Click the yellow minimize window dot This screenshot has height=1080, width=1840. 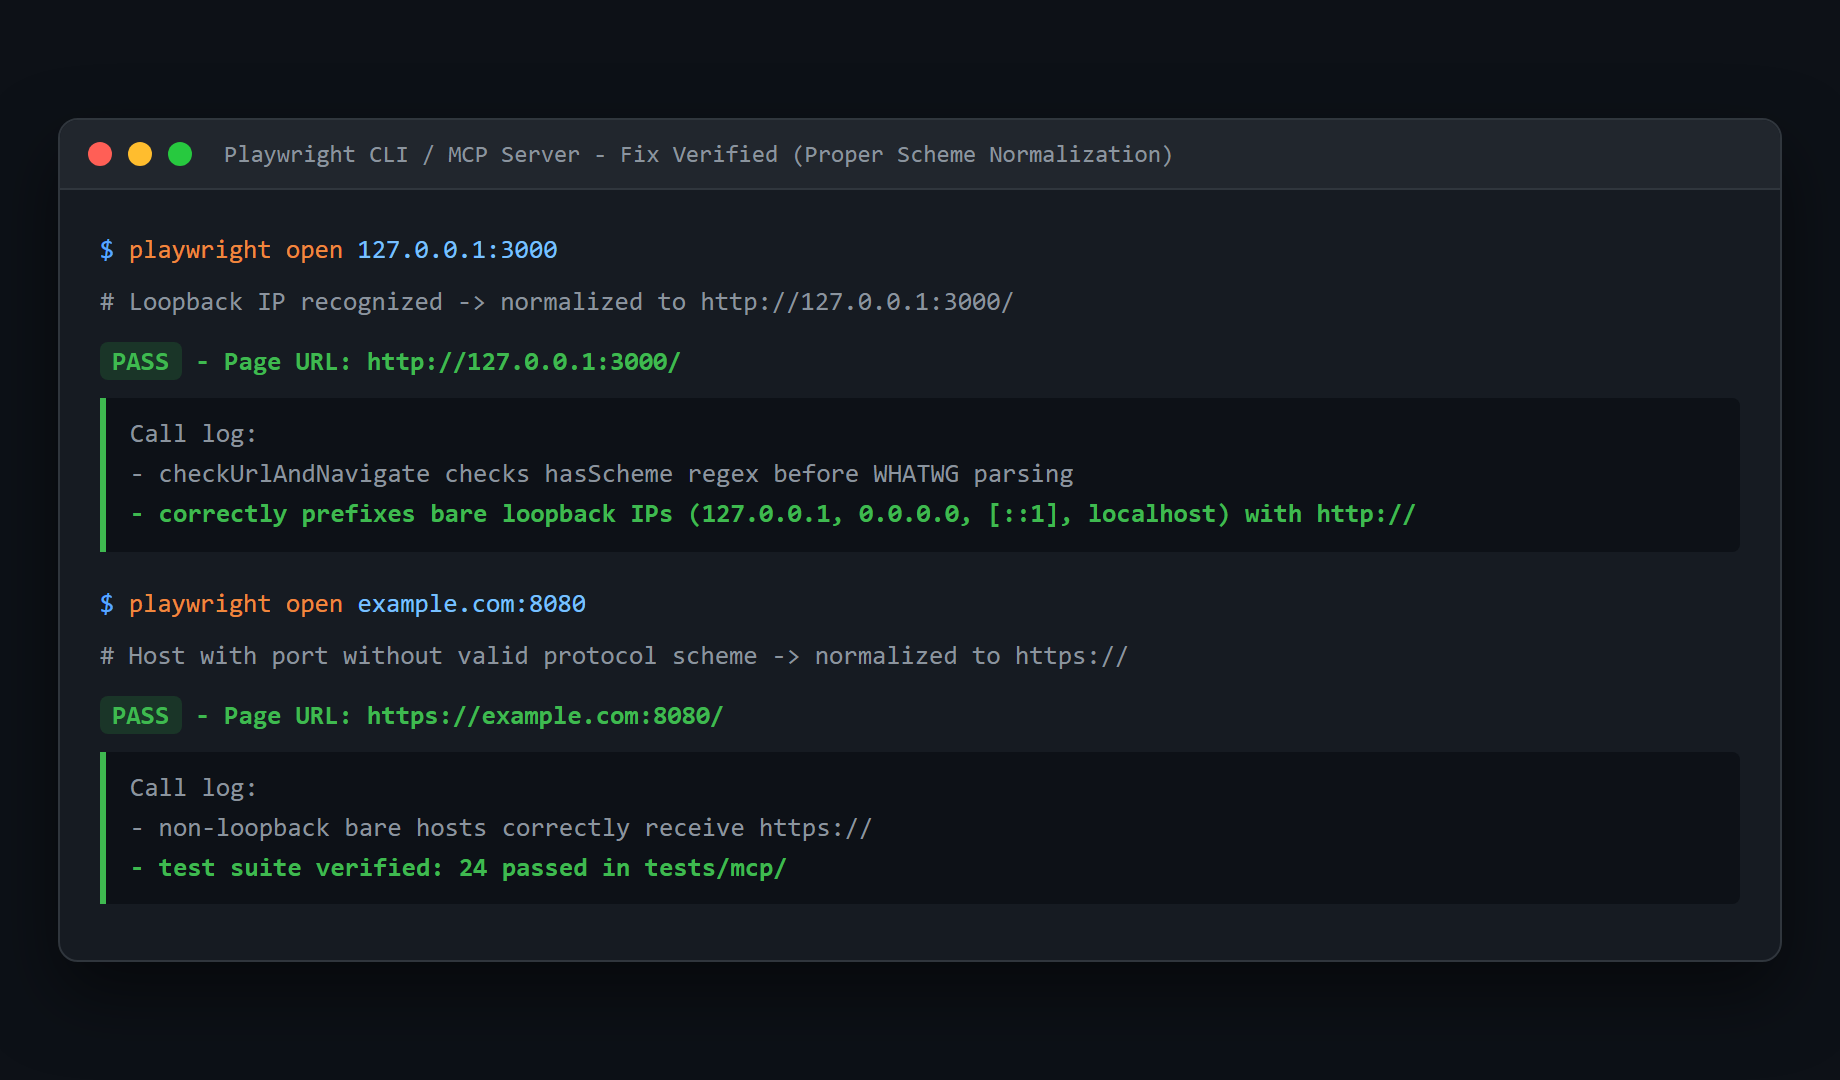point(140,154)
